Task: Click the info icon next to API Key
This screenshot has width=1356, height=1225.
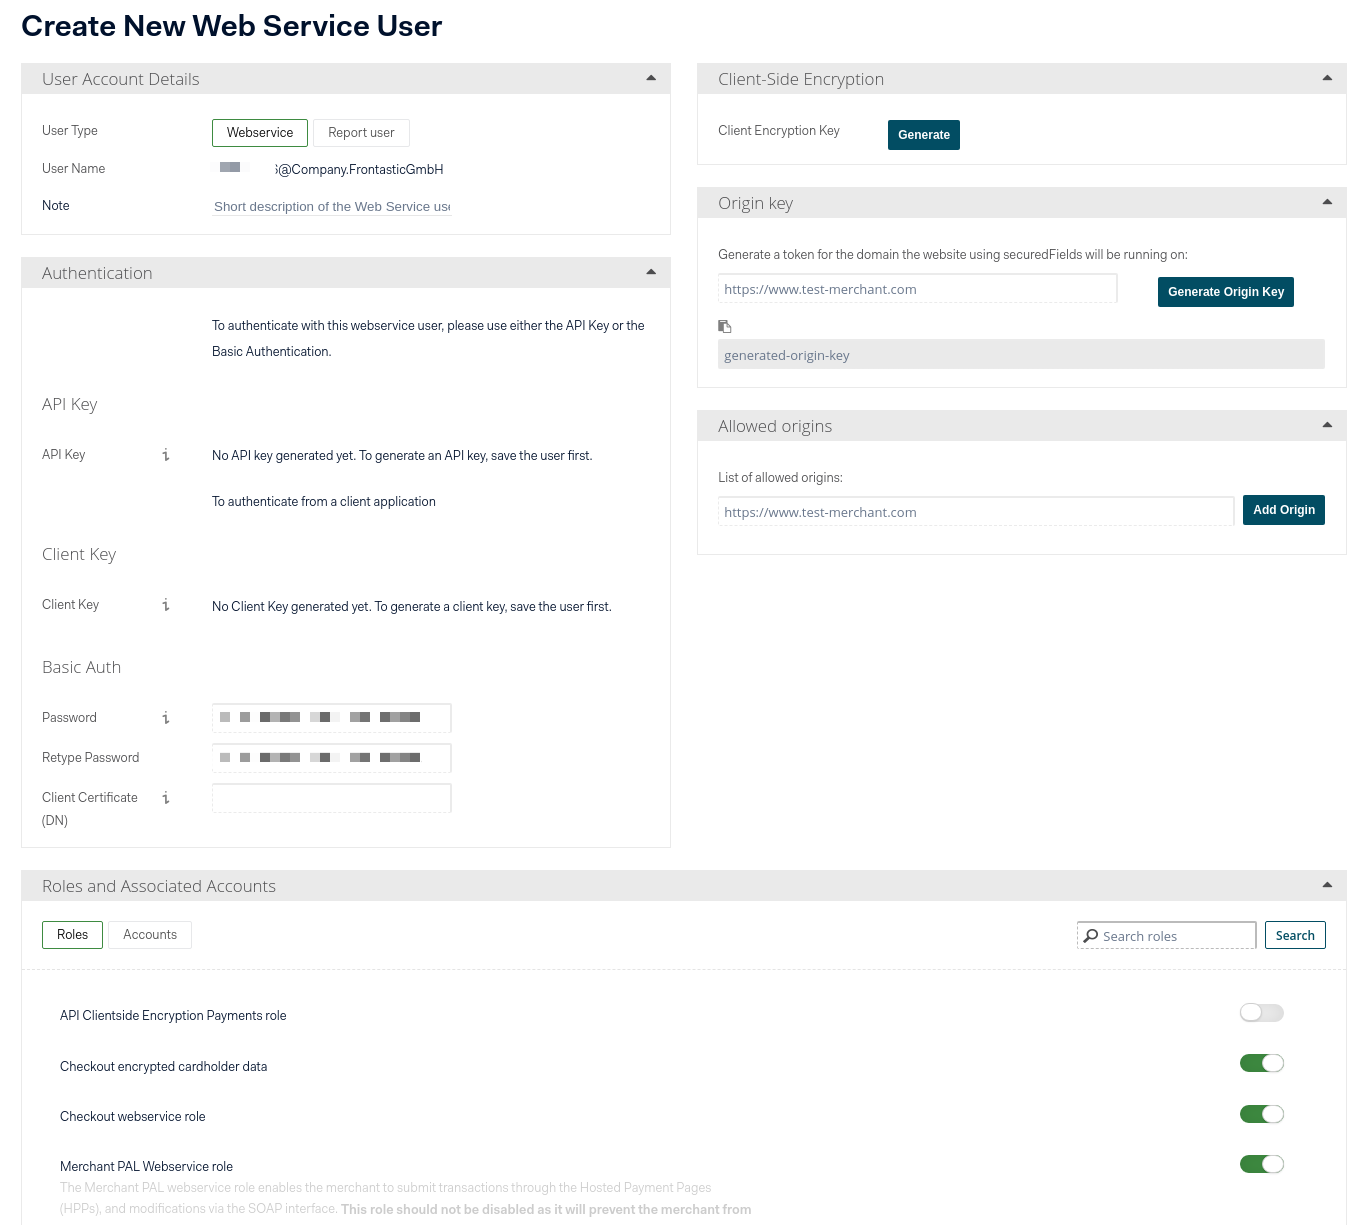Action: point(166,455)
